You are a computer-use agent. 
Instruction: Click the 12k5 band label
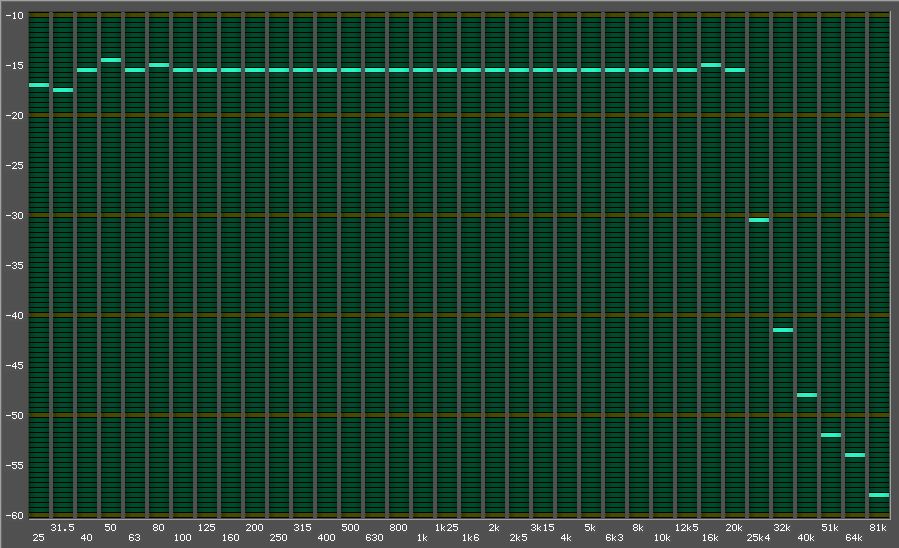[686, 527]
